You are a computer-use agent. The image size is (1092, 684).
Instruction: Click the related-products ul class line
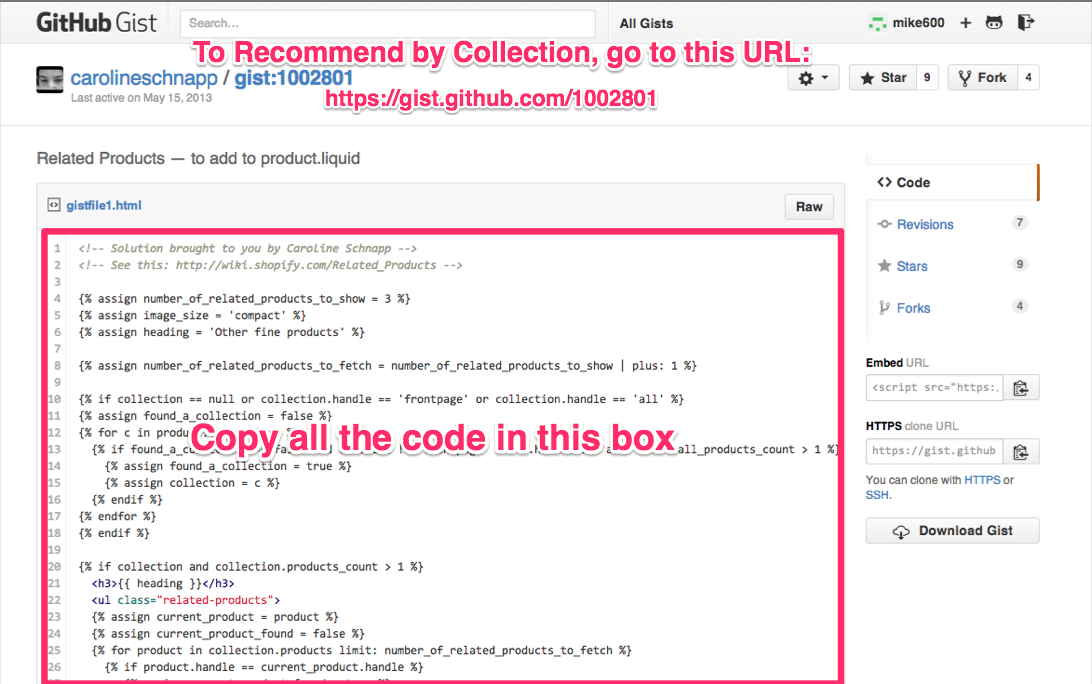186,600
